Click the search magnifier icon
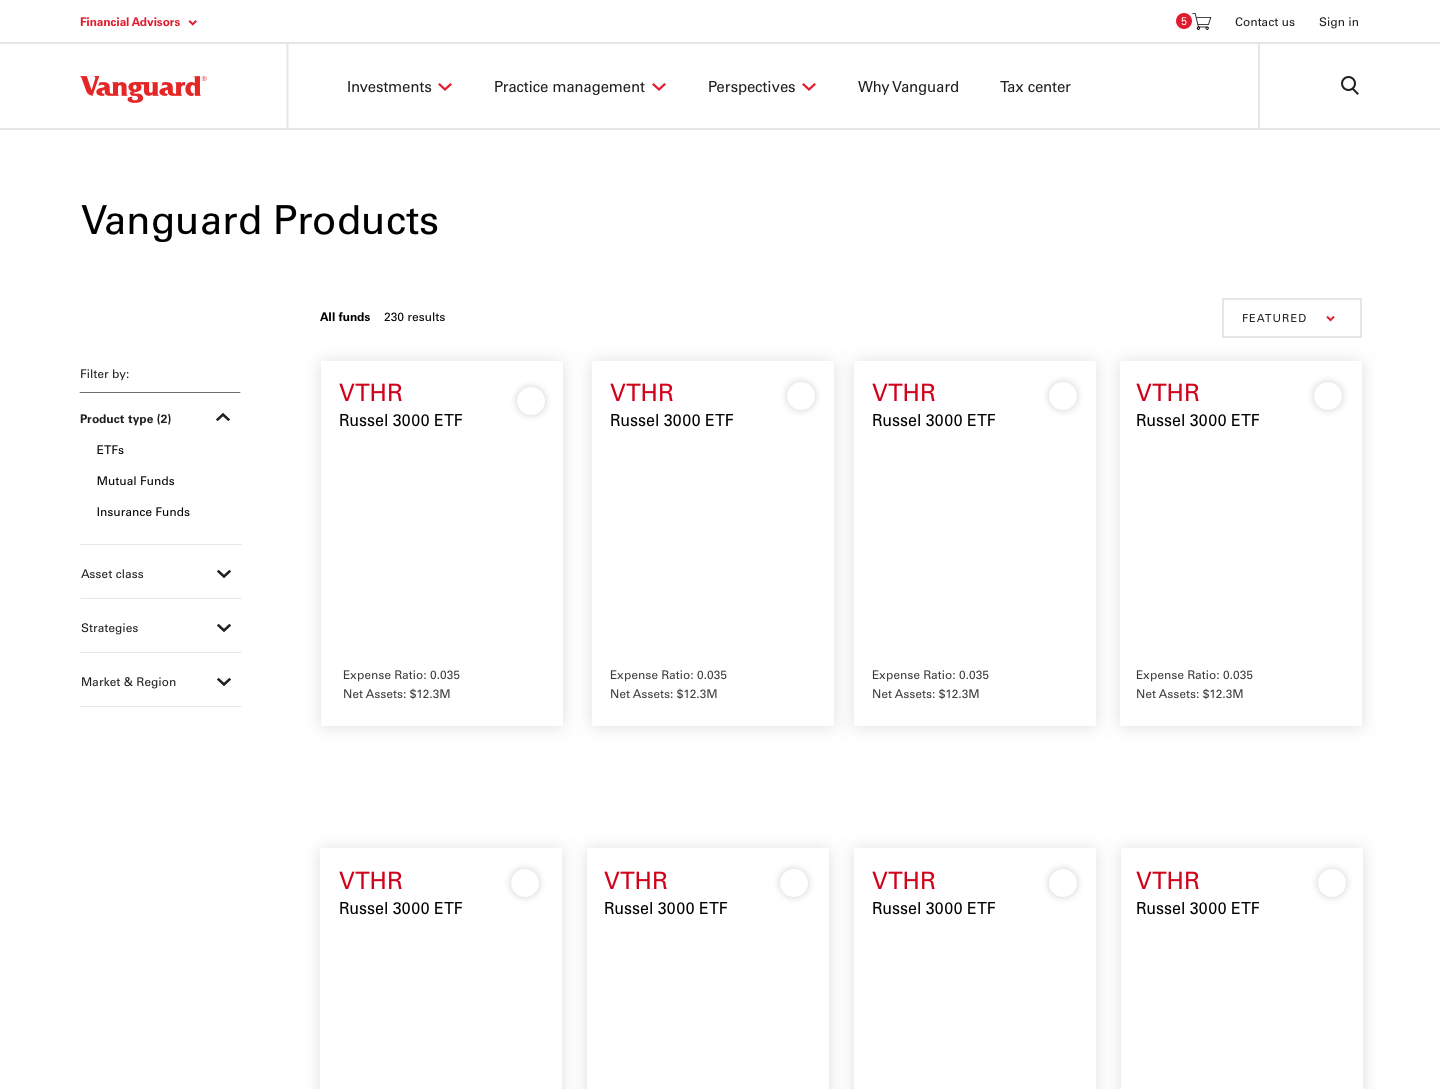Viewport: 1440px width, 1089px height. (x=1349, y=86)
